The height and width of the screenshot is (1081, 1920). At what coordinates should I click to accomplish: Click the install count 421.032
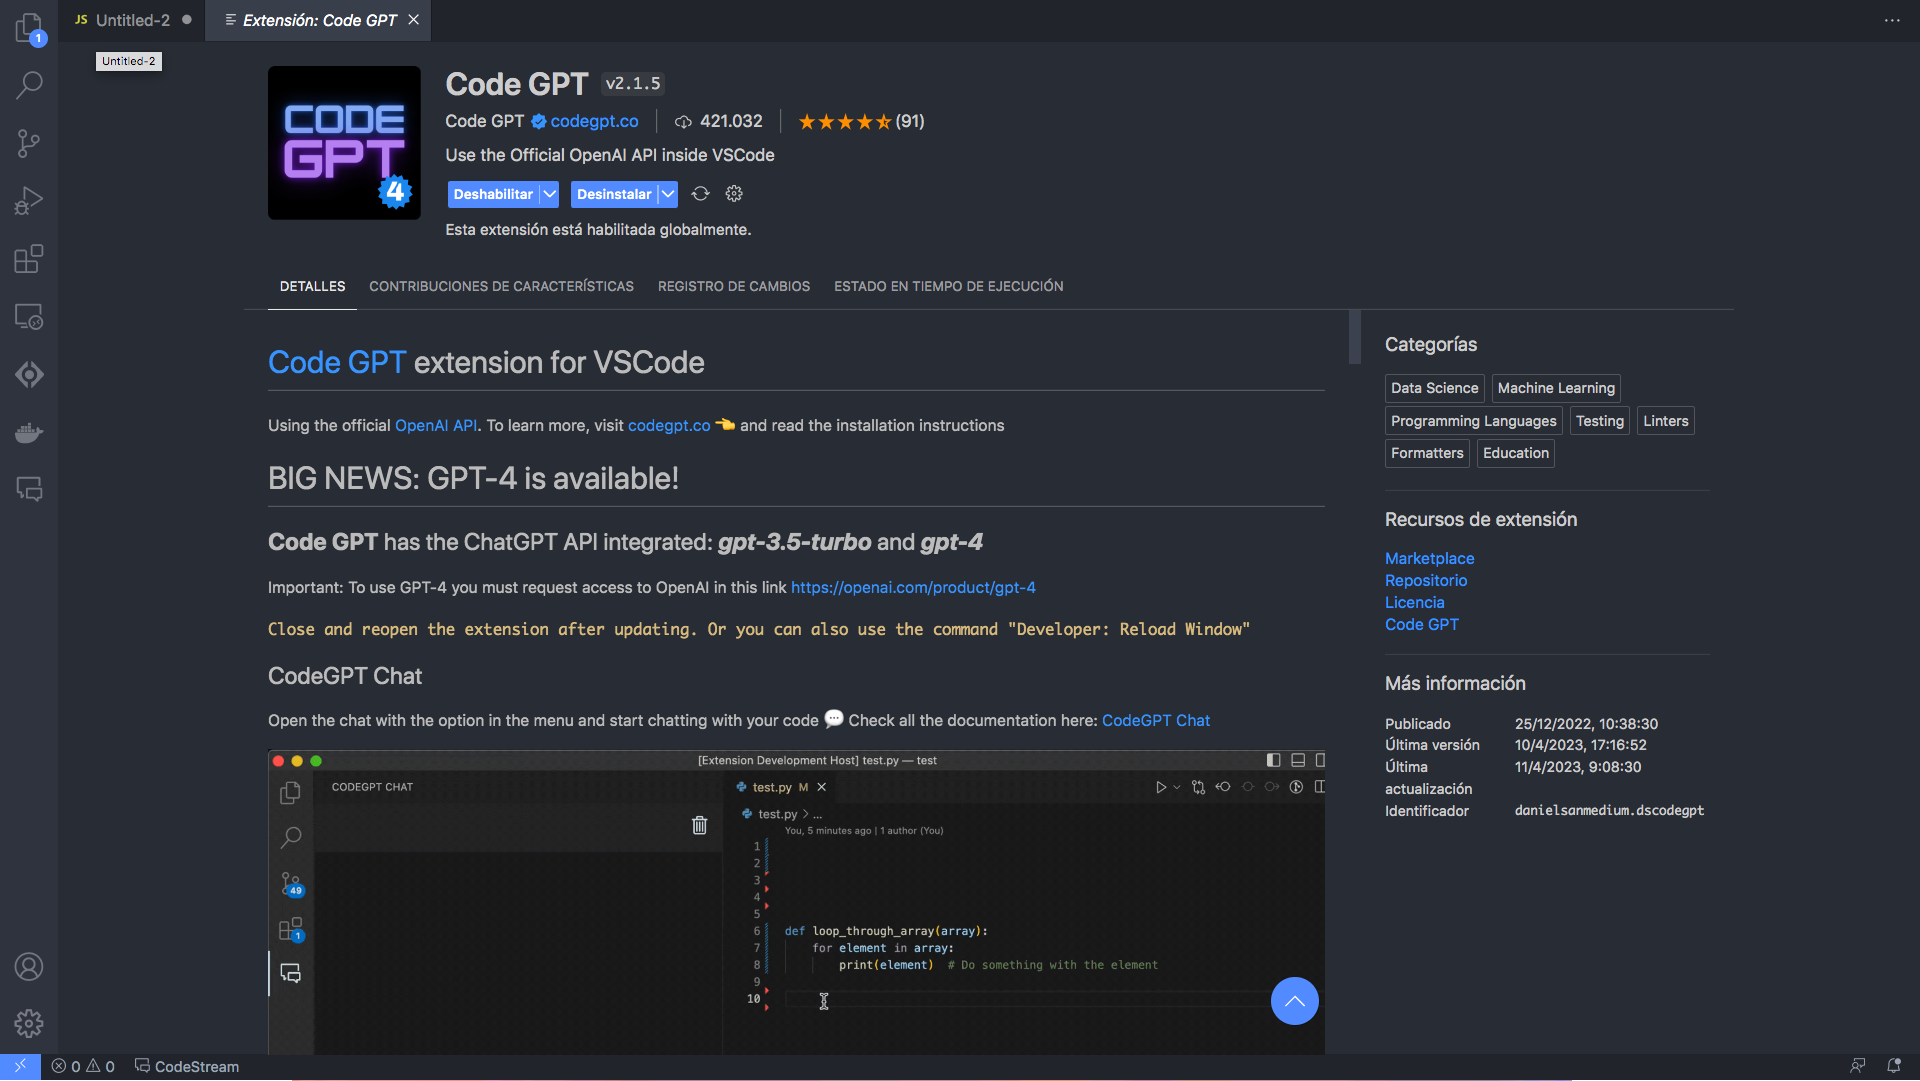[719, 121]
